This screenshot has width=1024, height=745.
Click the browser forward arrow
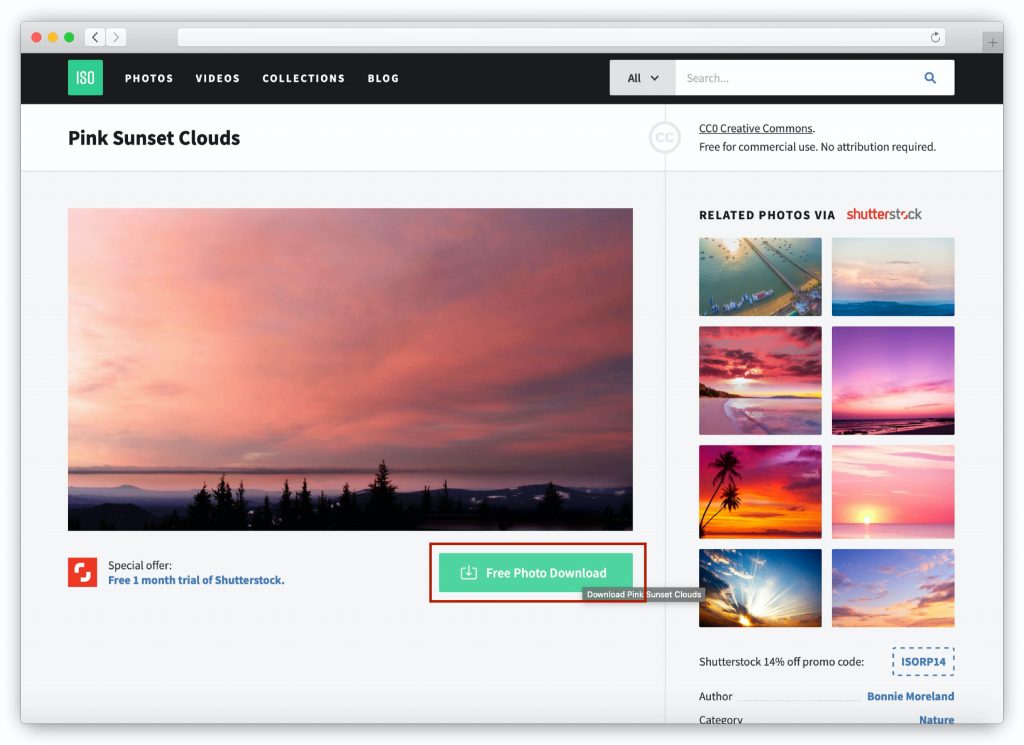116,37
